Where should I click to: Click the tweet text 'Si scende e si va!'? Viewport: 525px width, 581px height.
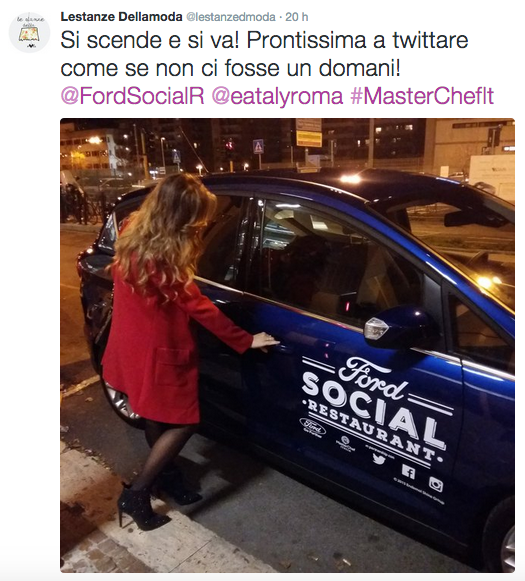[150, 40]
